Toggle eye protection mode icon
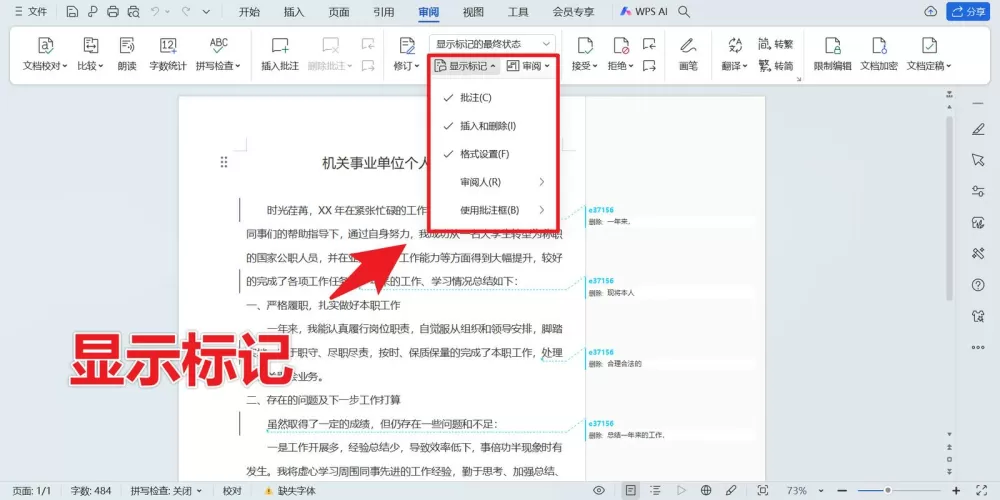Viewport: 1000px width, 500px height. tap(599, 490)
